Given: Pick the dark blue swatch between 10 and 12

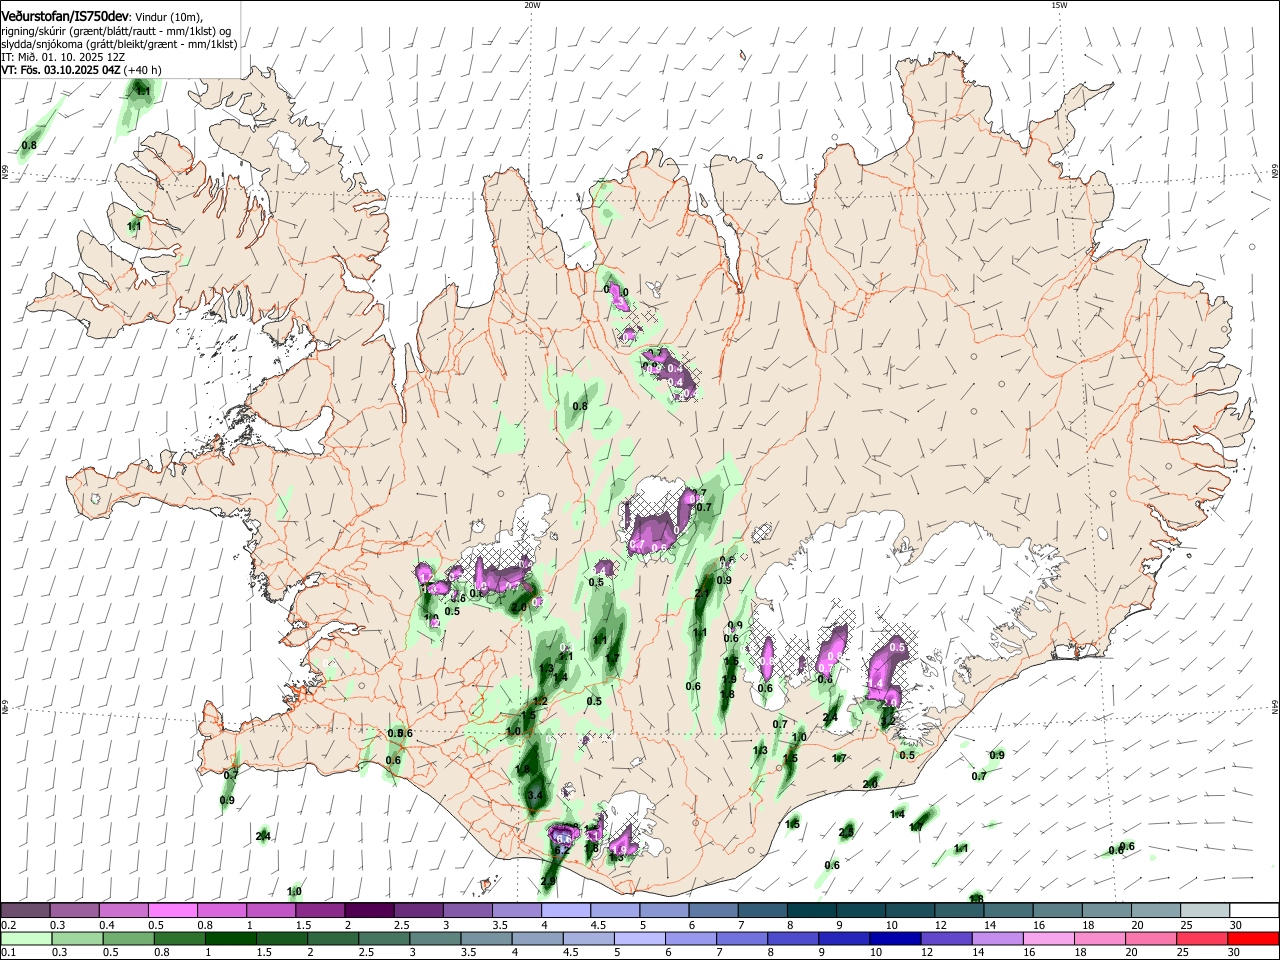Looking at the screenshot, I should click(898, 938).
